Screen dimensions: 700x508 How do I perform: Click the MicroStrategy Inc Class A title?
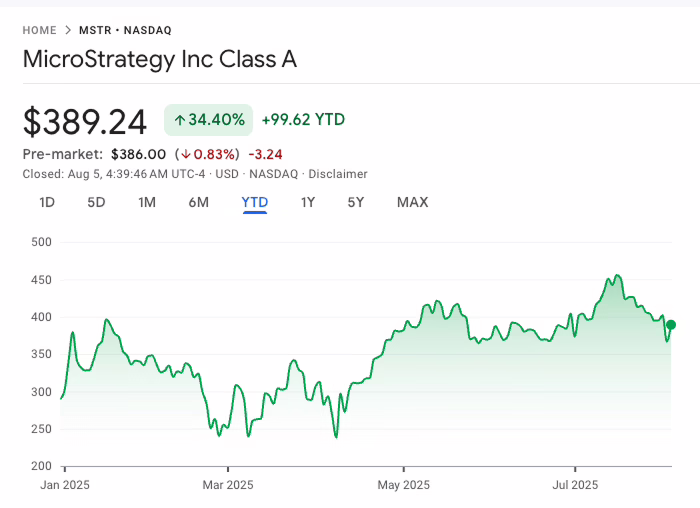(160, 59)
